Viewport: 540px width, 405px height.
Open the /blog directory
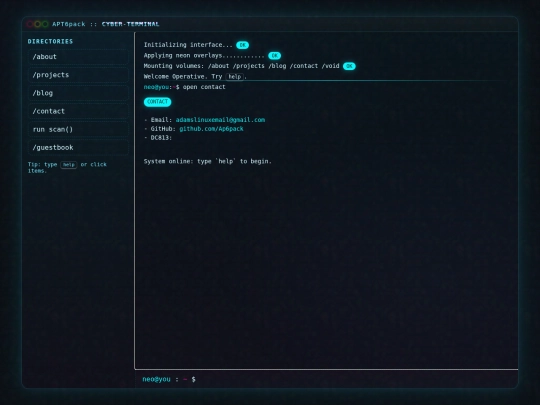[x=78, y=93]
